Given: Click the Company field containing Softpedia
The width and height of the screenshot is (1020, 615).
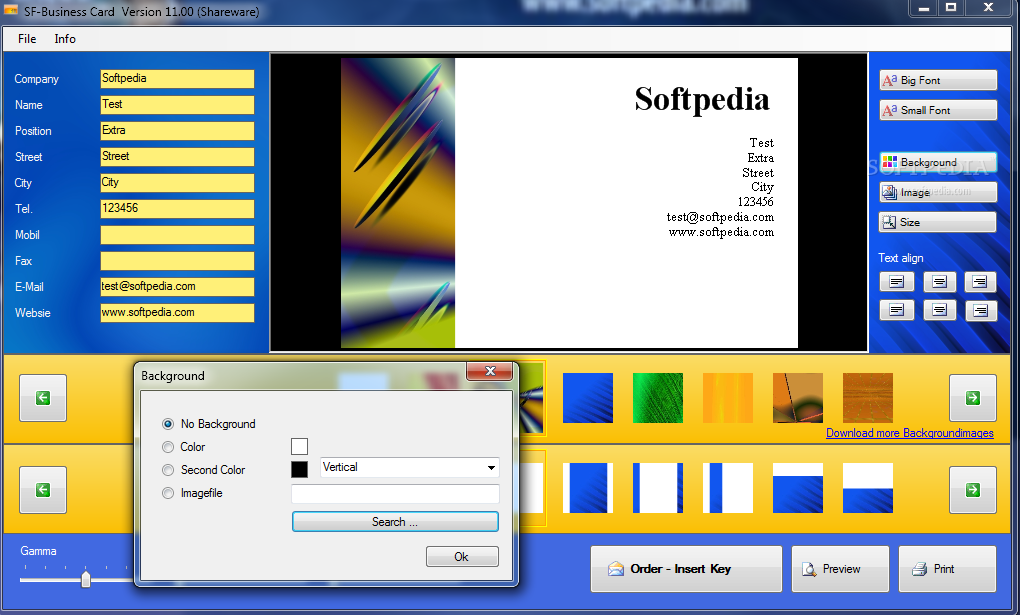Looking at the screenshot, I should click(x=177, y=79).
